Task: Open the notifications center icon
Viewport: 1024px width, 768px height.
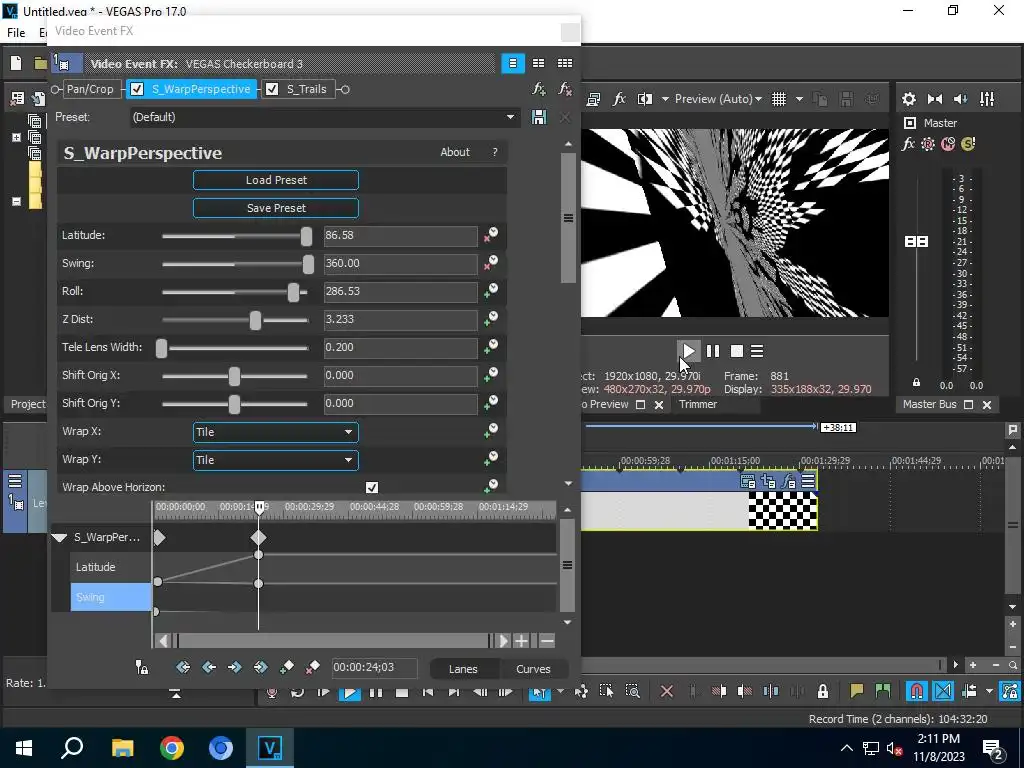Action: pos(992,748)
